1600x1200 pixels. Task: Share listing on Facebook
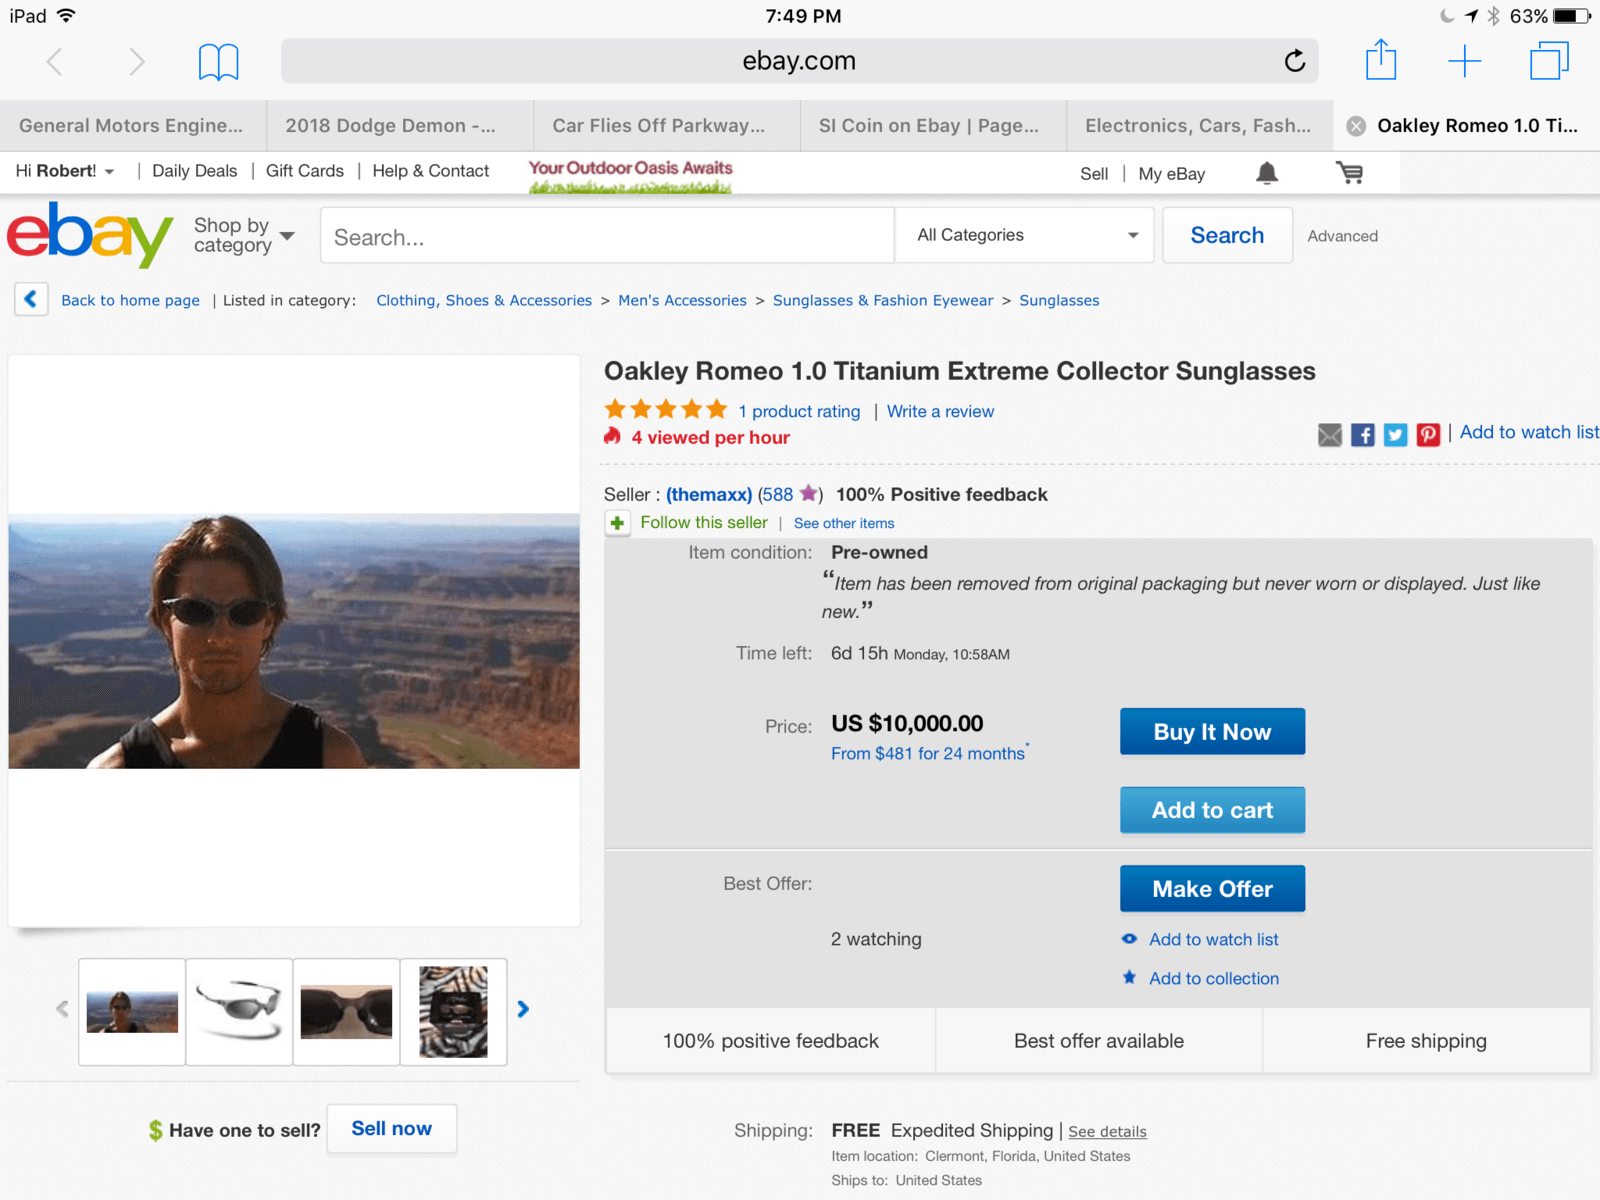1362,434
